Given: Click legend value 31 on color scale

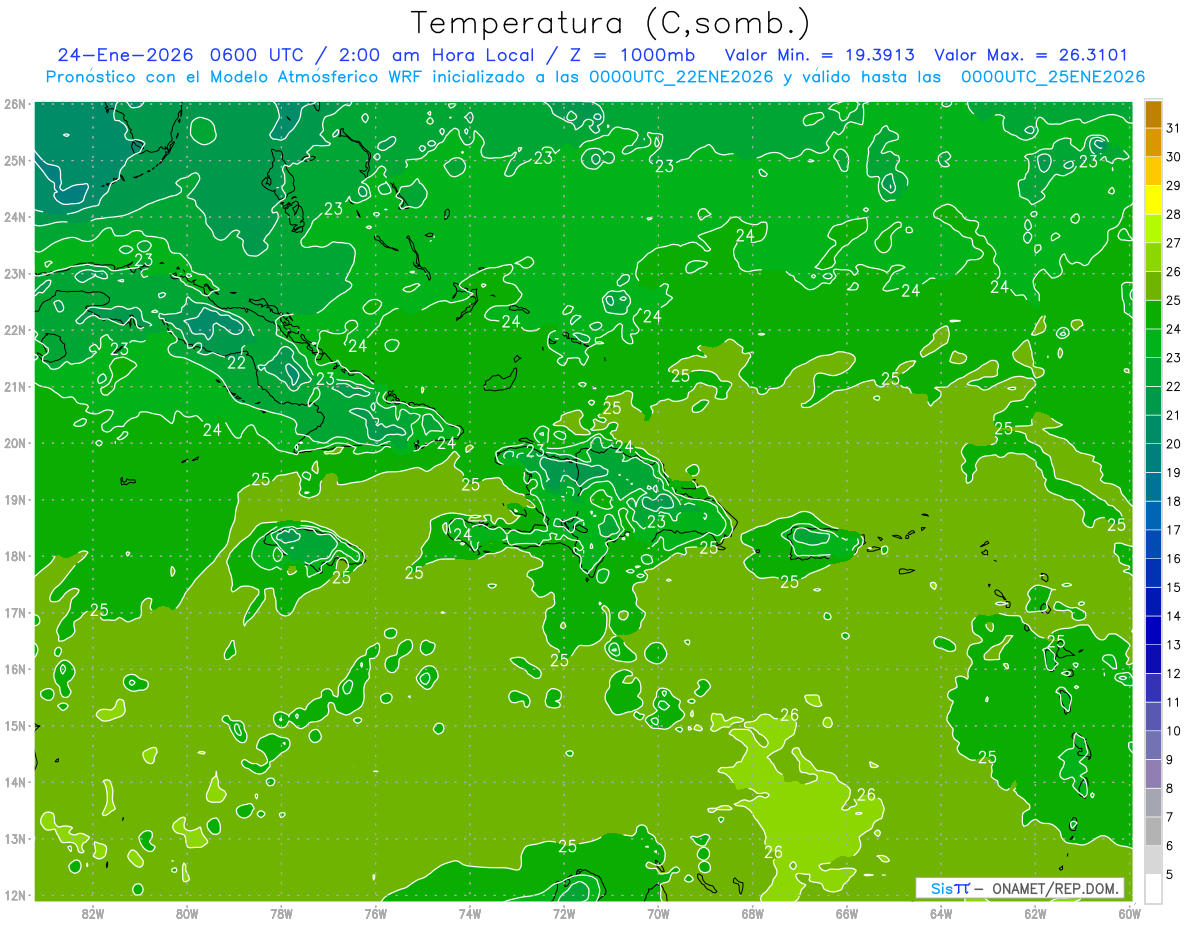Looking at the screenshot, I should click(1173, 128).
